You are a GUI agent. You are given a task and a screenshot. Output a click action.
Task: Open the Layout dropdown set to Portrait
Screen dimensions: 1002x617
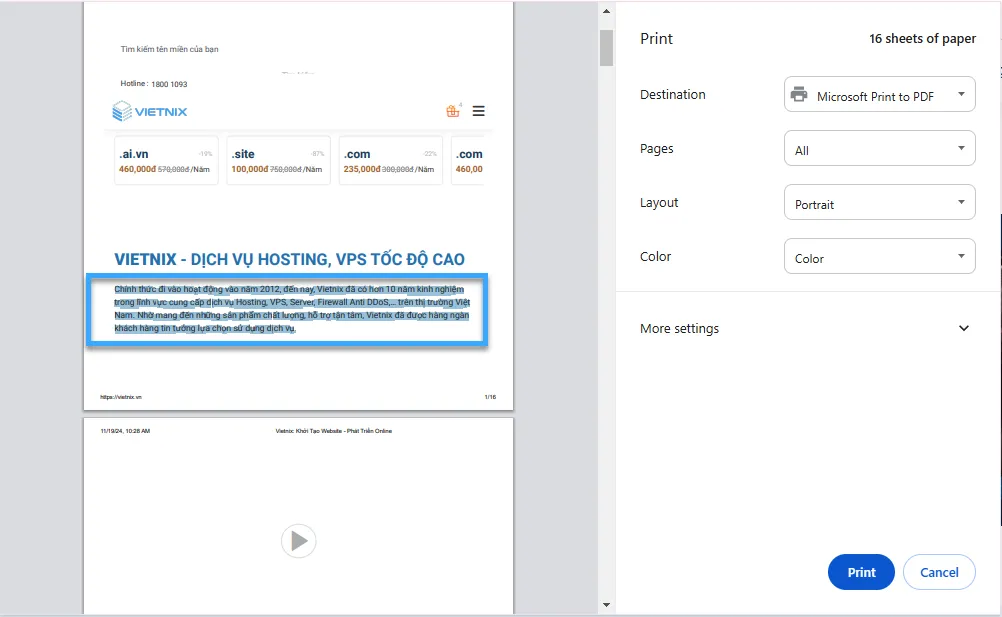point(879,202)
